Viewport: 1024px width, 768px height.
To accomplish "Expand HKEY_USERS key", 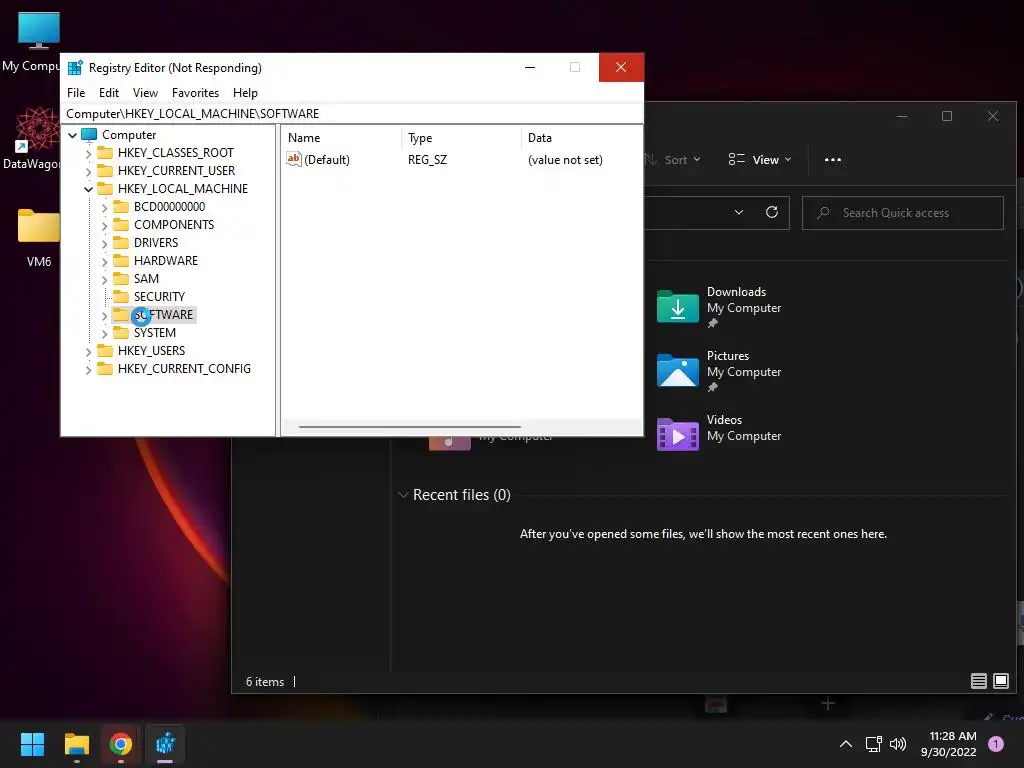I will pos(88,351).
